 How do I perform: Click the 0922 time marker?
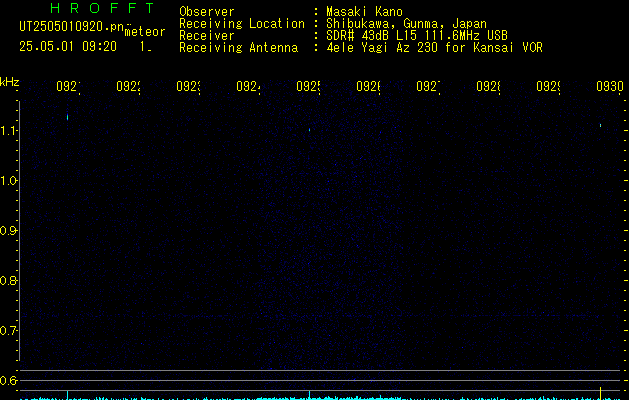tap(128, 86)
